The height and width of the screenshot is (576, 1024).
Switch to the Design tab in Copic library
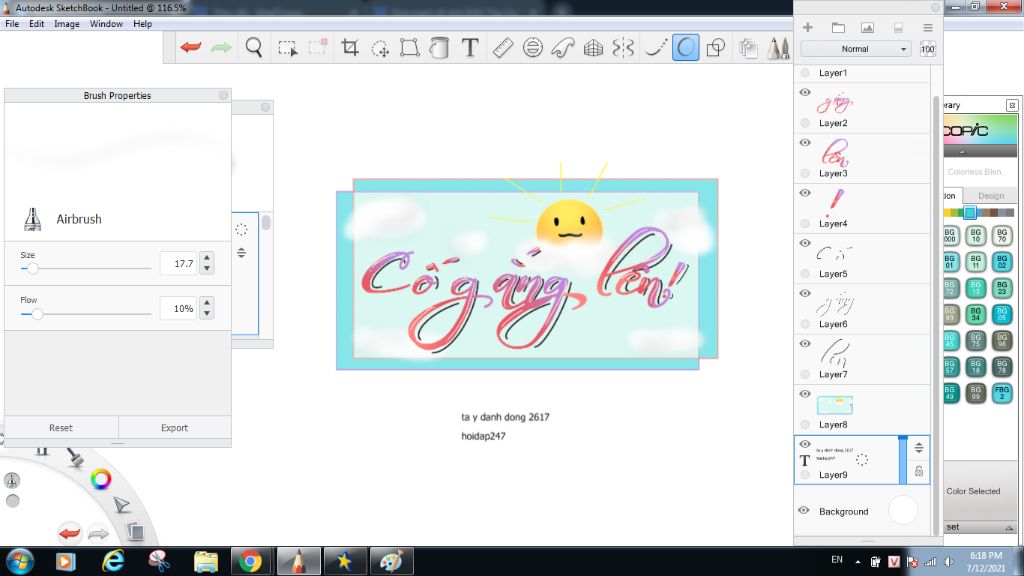991,195
